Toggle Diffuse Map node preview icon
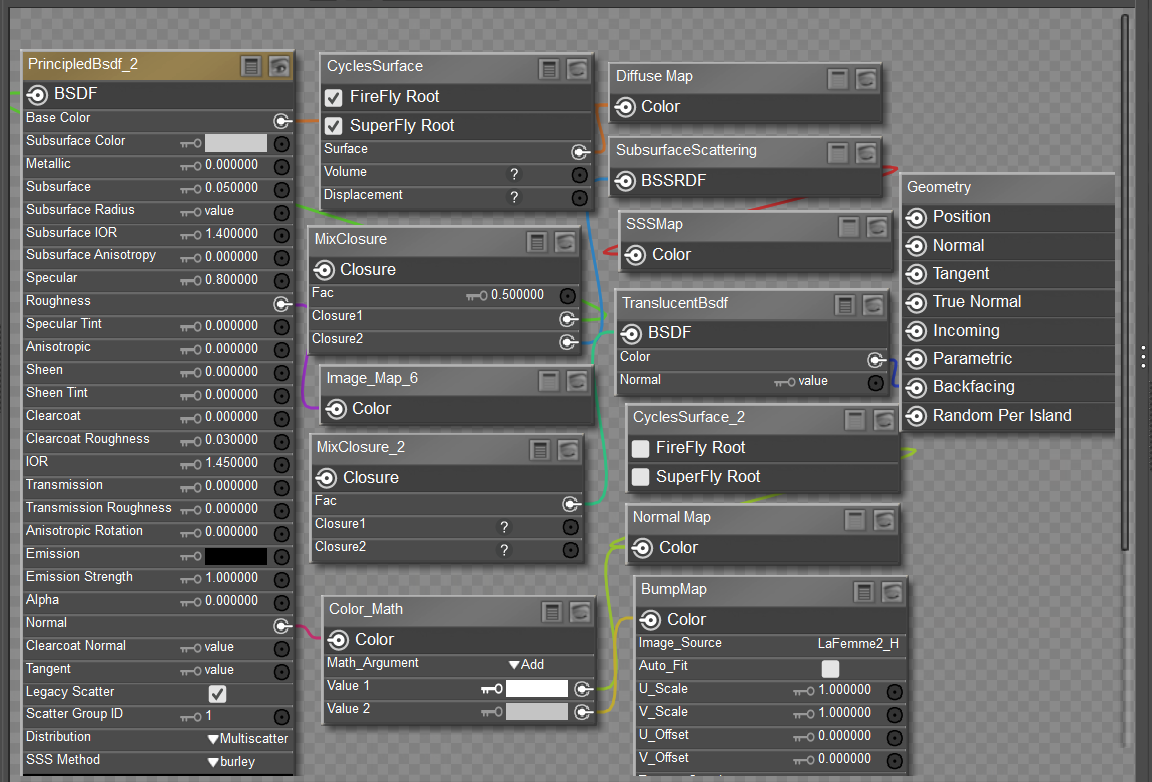1152x782 pixels. pos(866,79)
